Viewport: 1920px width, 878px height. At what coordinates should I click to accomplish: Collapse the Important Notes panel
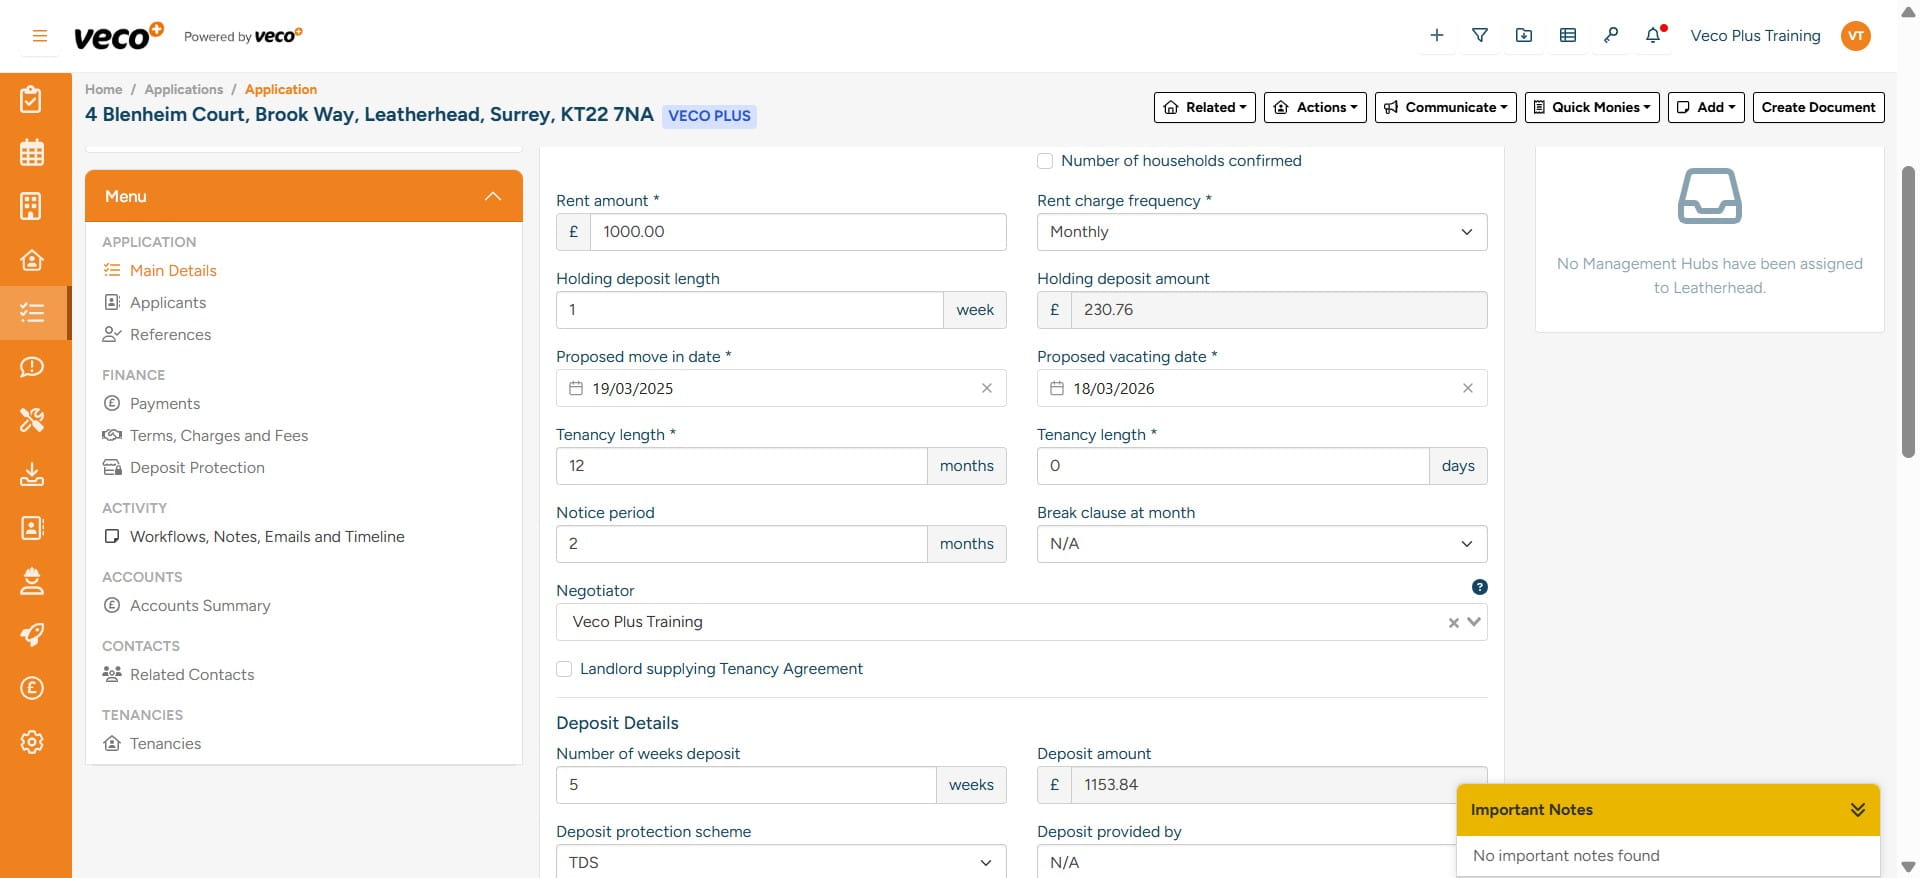(1858, 810)
